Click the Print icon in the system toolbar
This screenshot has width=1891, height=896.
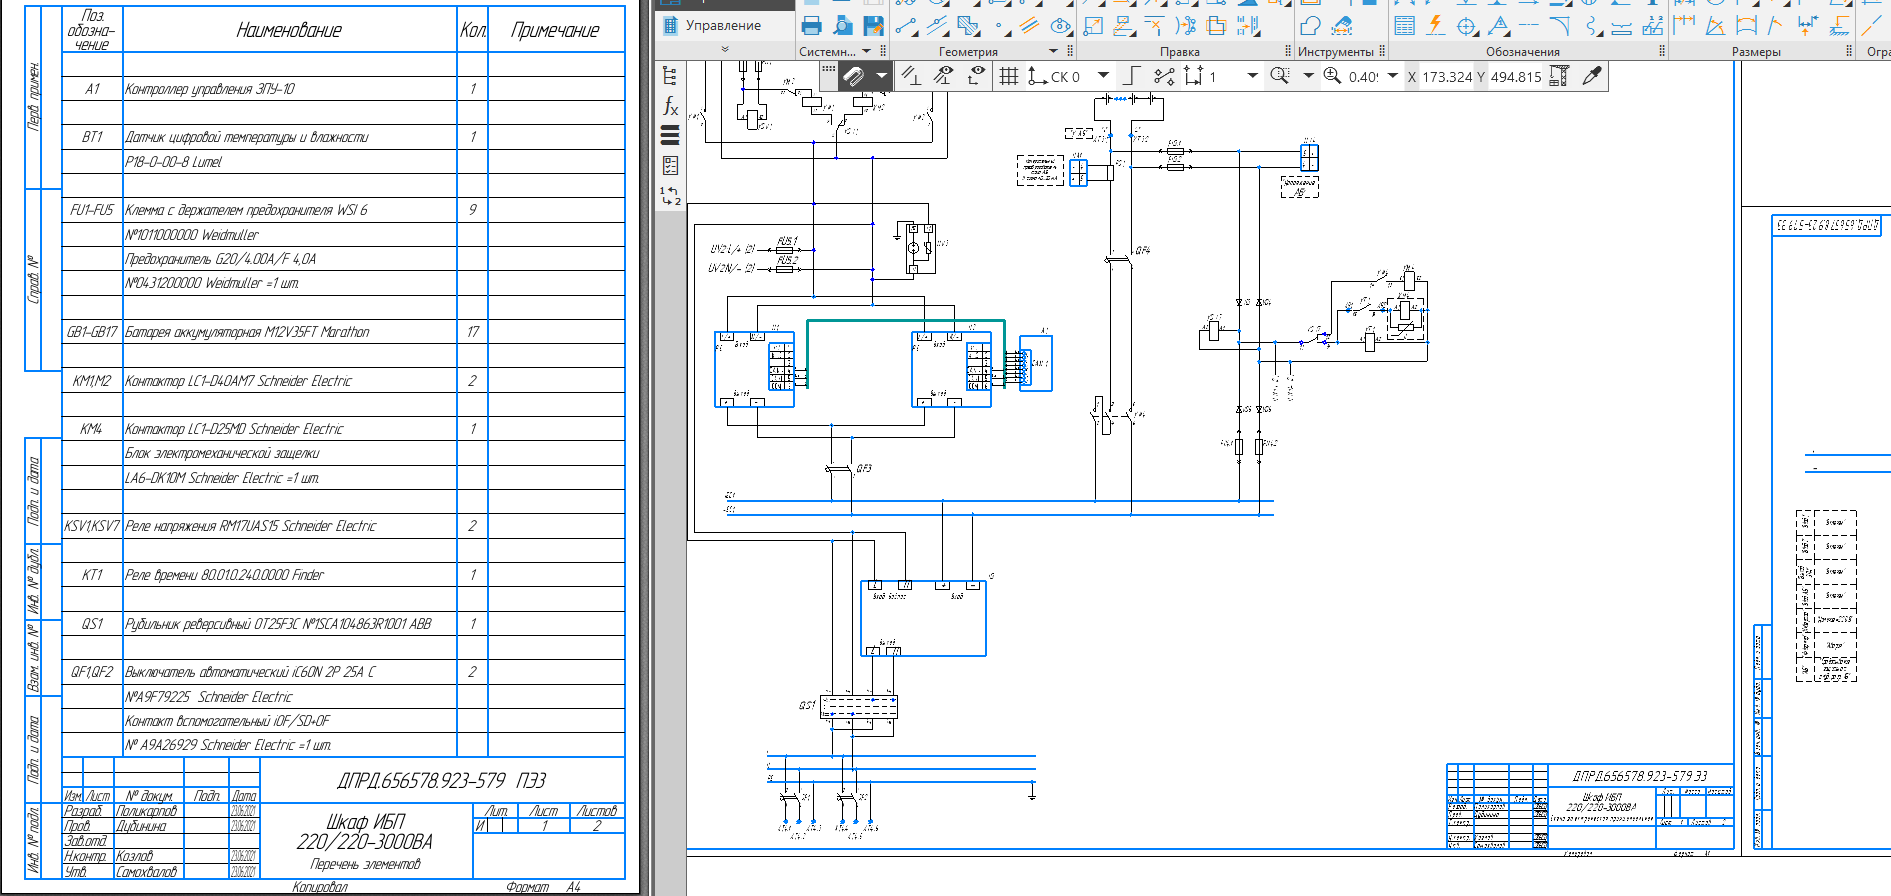pyautogui.click(x=811, y=26)
